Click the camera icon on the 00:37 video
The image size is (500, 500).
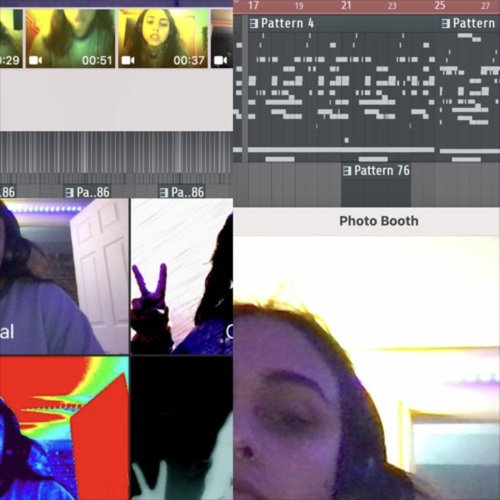(128, 60)
